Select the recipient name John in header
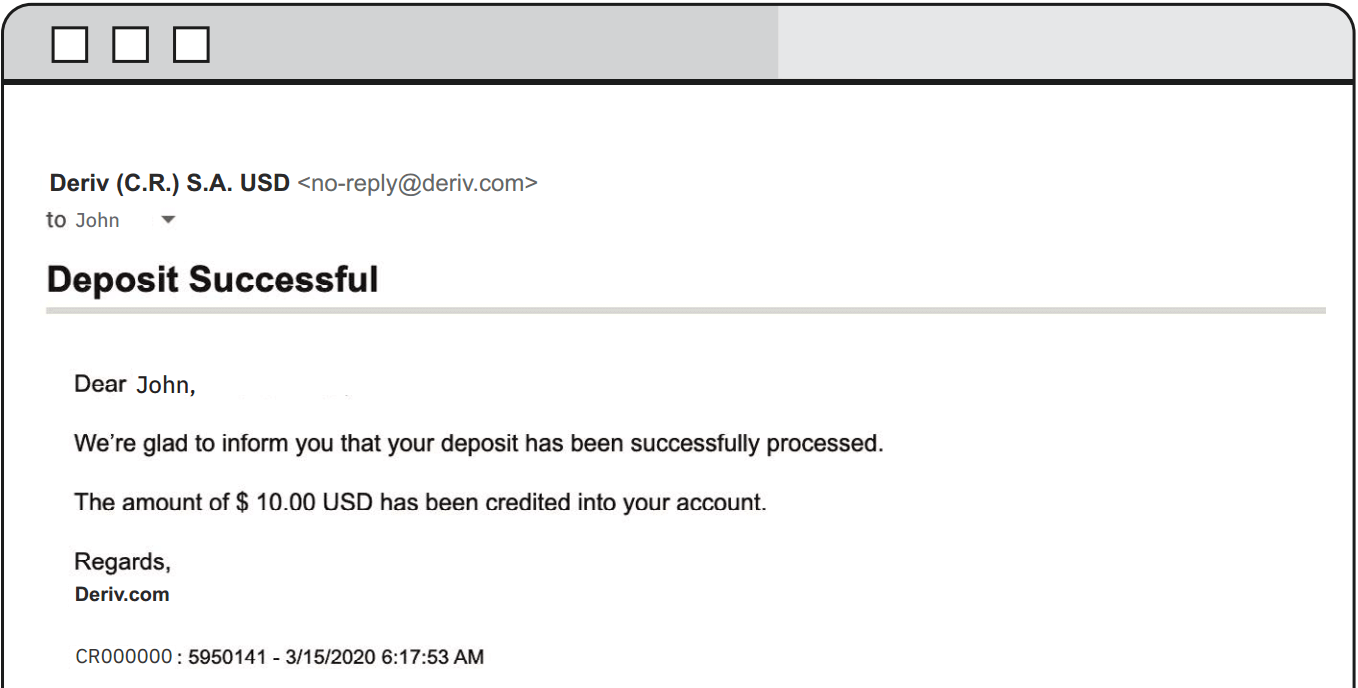 (97, 221)
